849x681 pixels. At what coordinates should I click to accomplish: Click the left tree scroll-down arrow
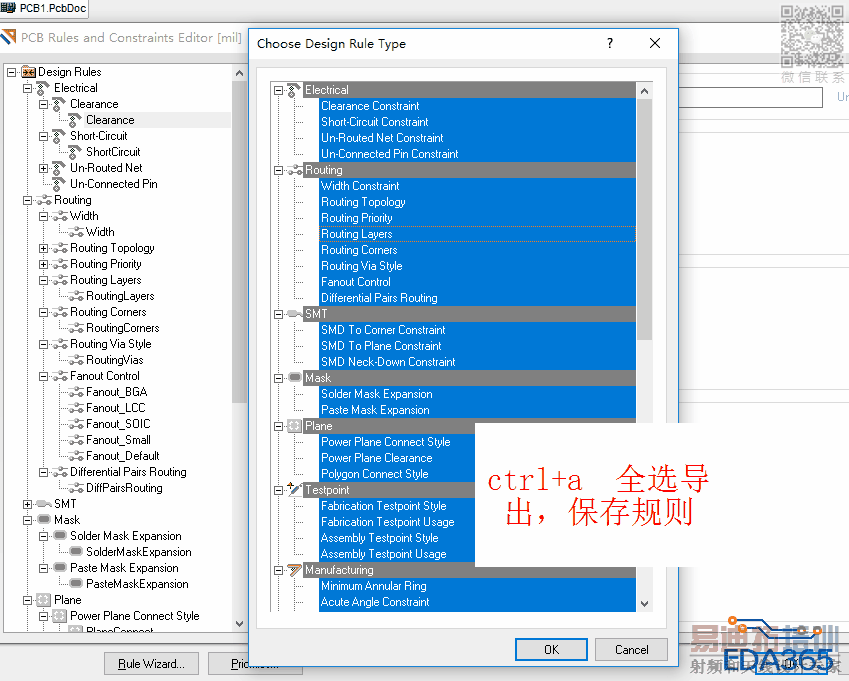239,624
